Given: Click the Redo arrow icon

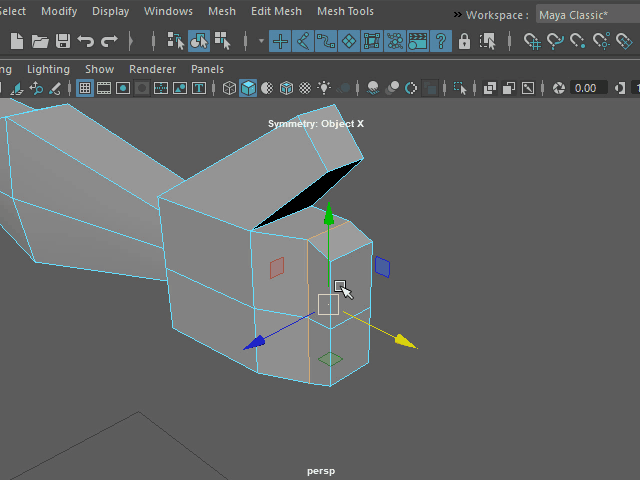Looking at the screenshot, I should (x=109, y=41).
